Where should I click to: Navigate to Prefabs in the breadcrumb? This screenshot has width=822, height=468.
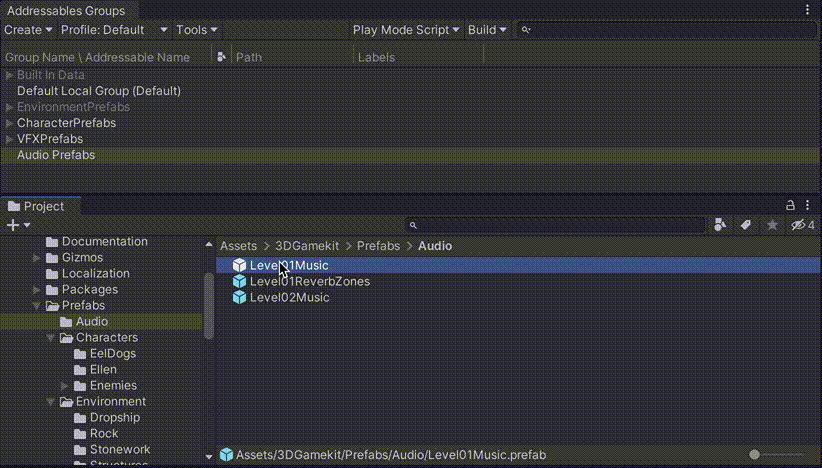coord(378,246)
